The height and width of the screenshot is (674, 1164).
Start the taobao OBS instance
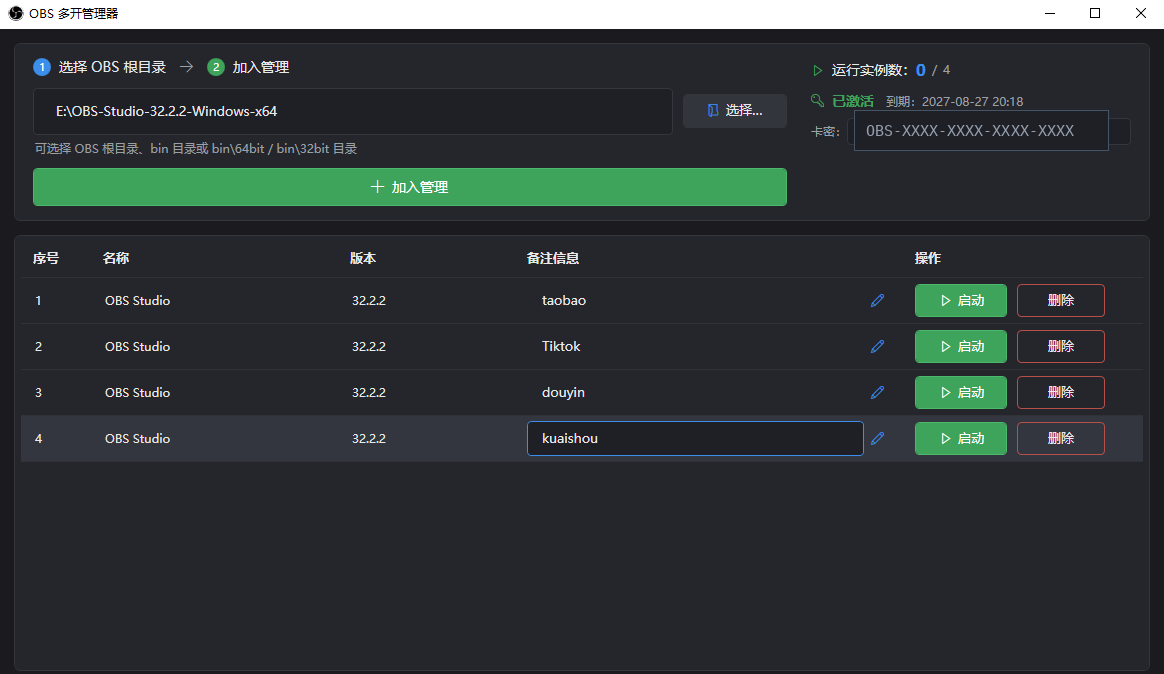(961, 301)
